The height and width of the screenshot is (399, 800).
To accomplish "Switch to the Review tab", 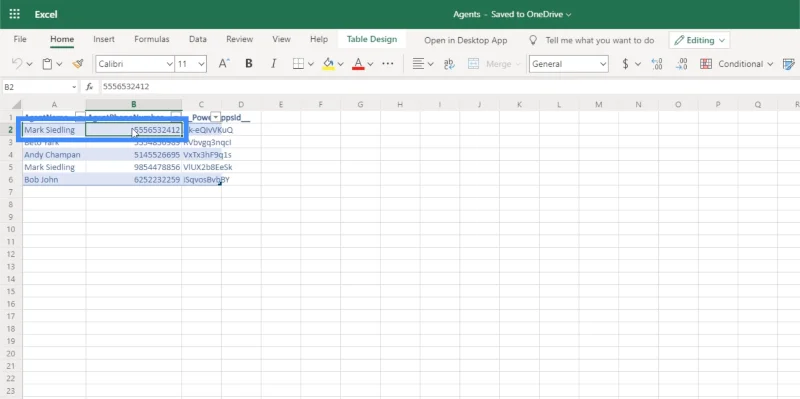I will coord(239,39).
